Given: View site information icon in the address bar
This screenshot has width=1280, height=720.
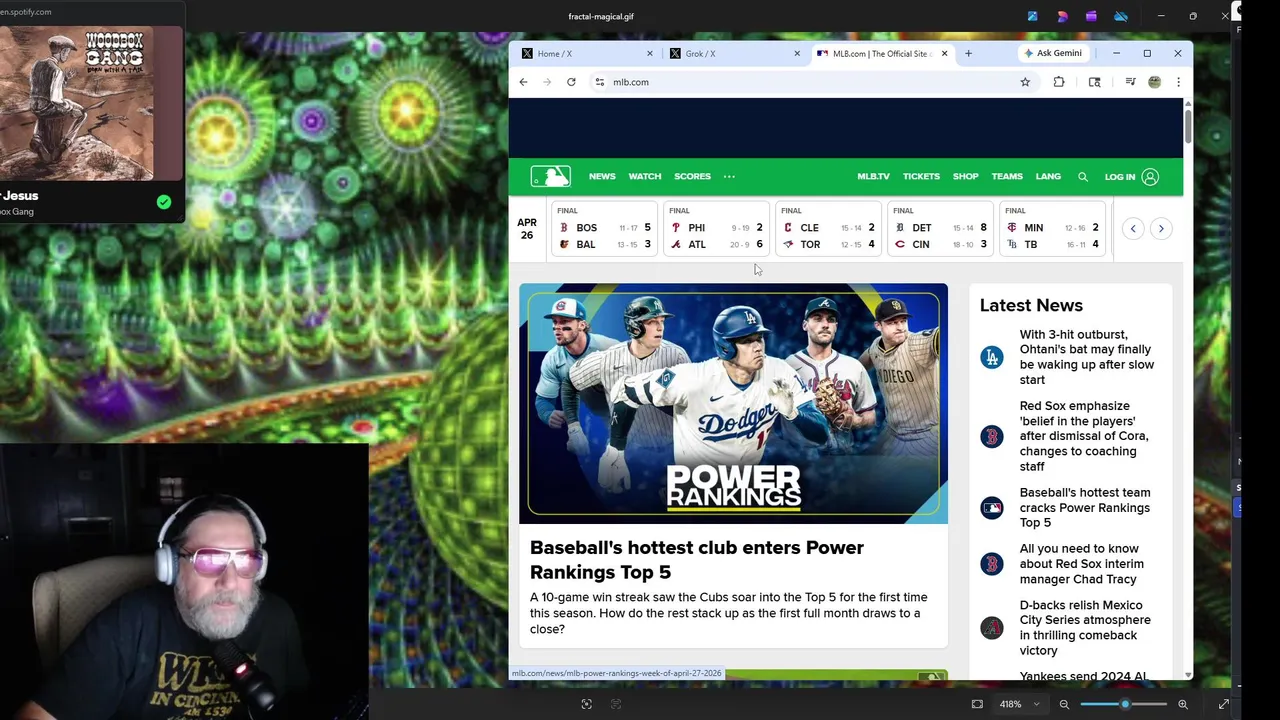Looking at the screenshot, I should [x=599, y=82].
